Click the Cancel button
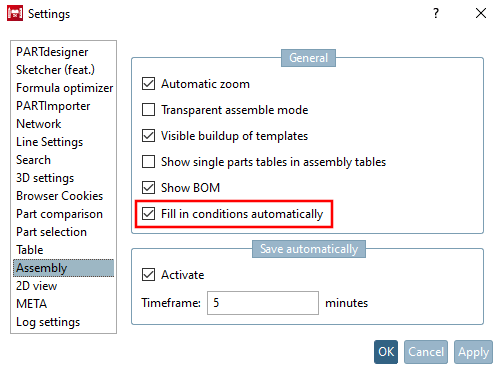The width and height of the screenshot is (502, 372). click(x=426, y=352)
